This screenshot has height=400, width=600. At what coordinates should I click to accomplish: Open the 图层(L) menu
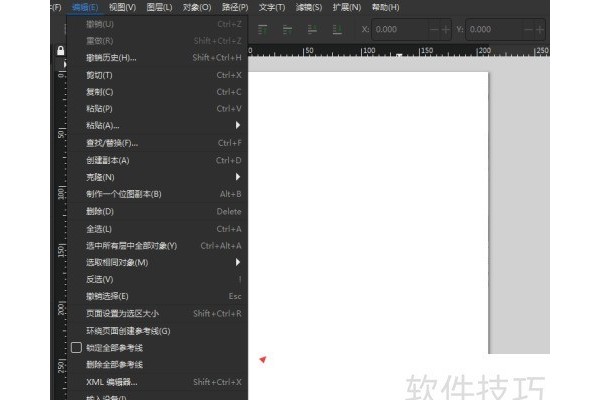159,7
